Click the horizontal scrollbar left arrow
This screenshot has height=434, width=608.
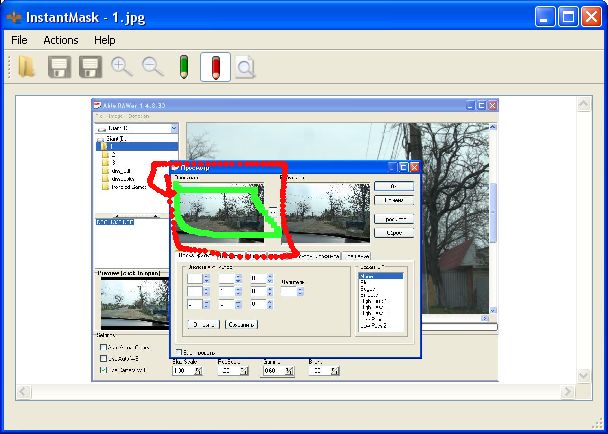point(25,390)
